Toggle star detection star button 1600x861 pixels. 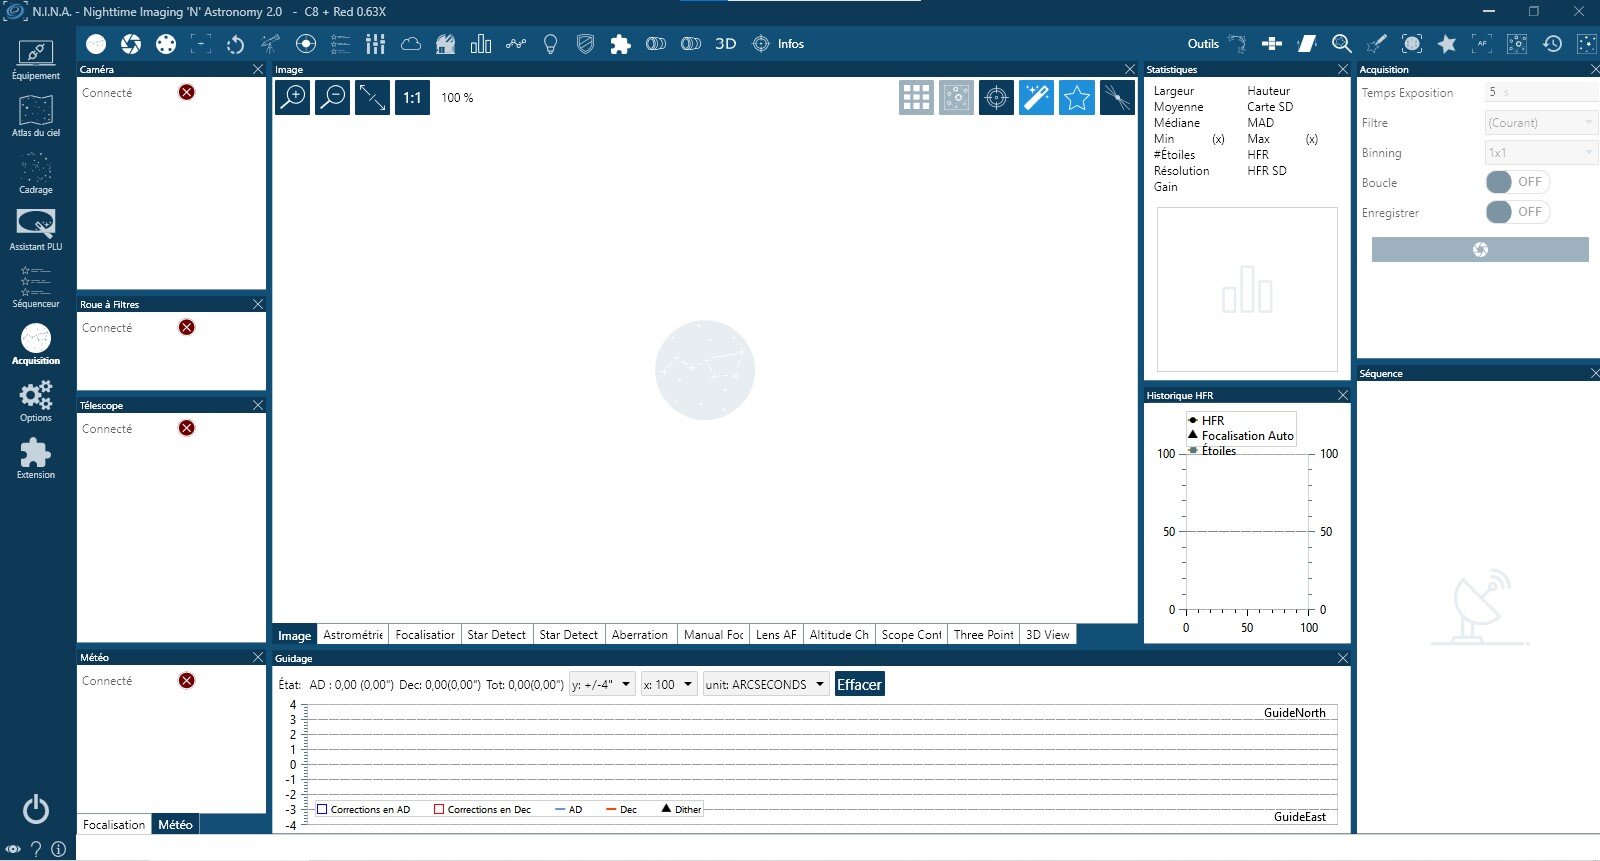(1077, 97)
